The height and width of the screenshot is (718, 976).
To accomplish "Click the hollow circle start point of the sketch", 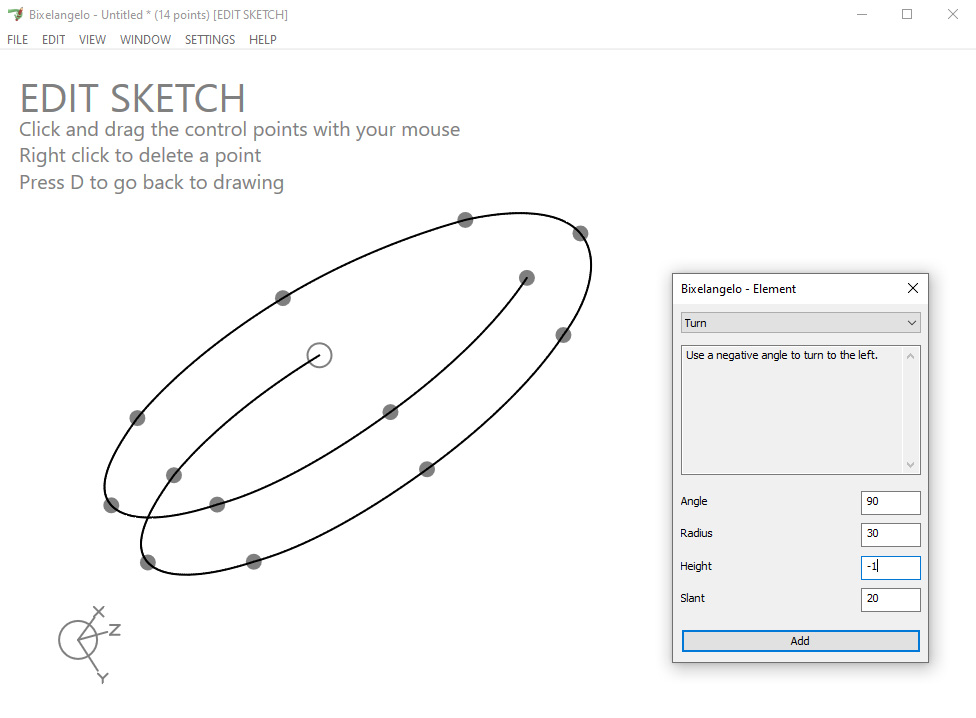I will pos(319,355).
